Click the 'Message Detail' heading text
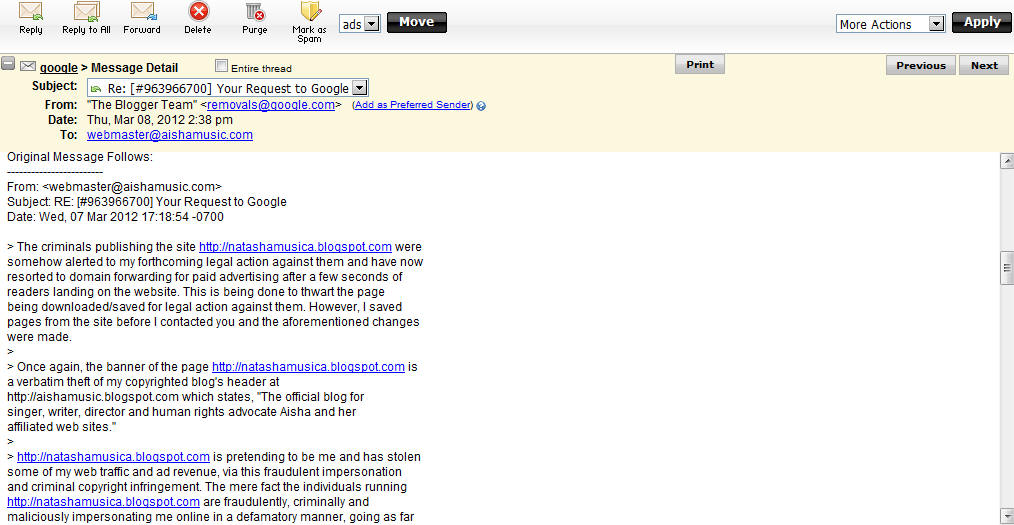The height and width of the screenshot is (525, 1014). [x=135, y=67]
